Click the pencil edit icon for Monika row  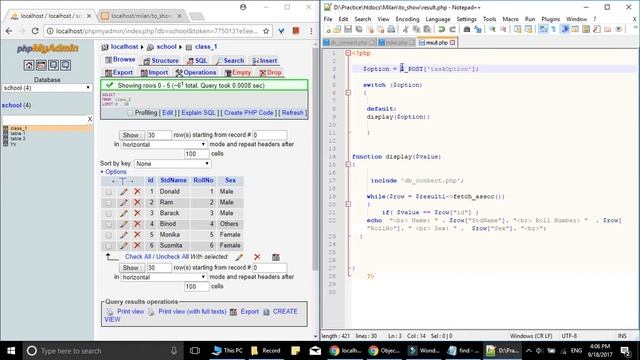(x=124, y=235)
